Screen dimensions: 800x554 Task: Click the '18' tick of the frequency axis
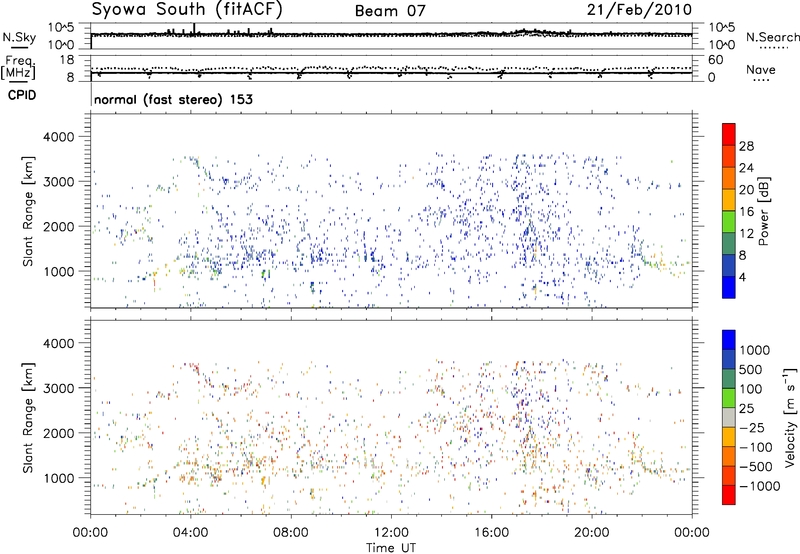click(67, 60)
